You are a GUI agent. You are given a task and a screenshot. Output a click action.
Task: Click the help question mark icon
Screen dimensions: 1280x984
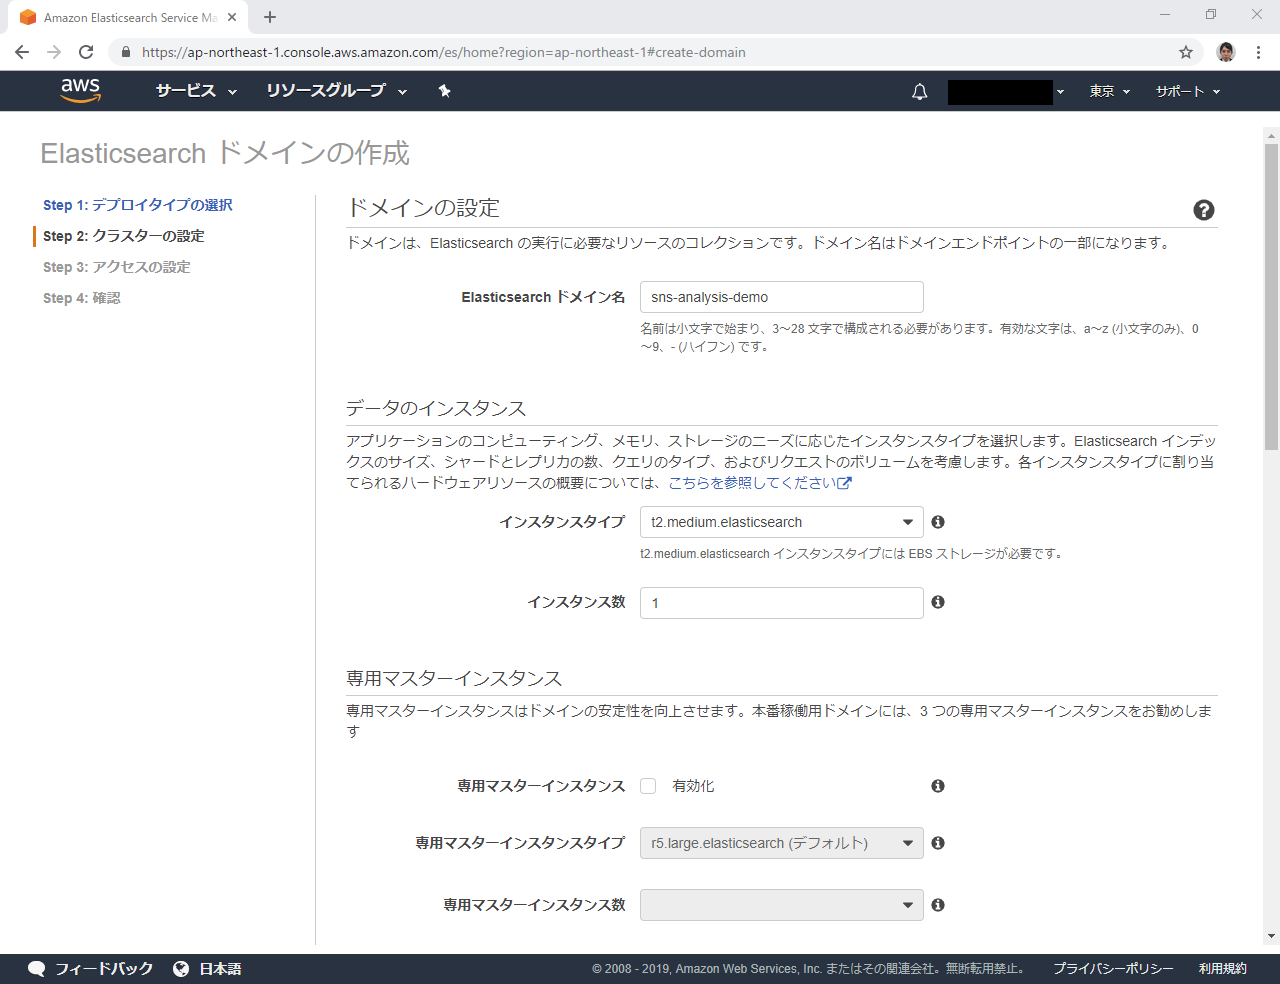tap(1204, 210)
